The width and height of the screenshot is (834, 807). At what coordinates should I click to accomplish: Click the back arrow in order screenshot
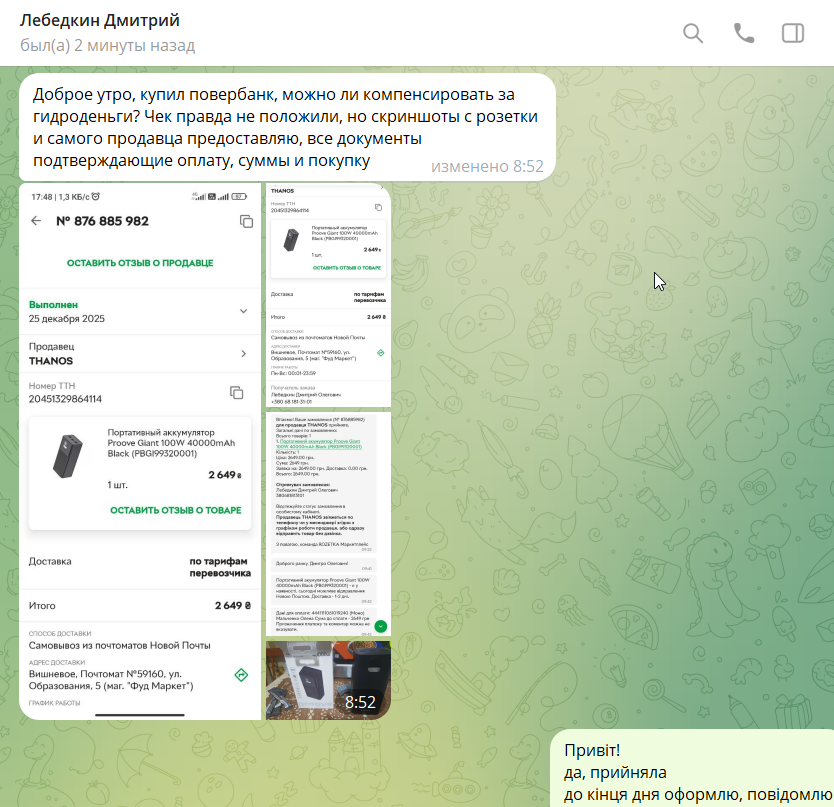coord(36,221)
